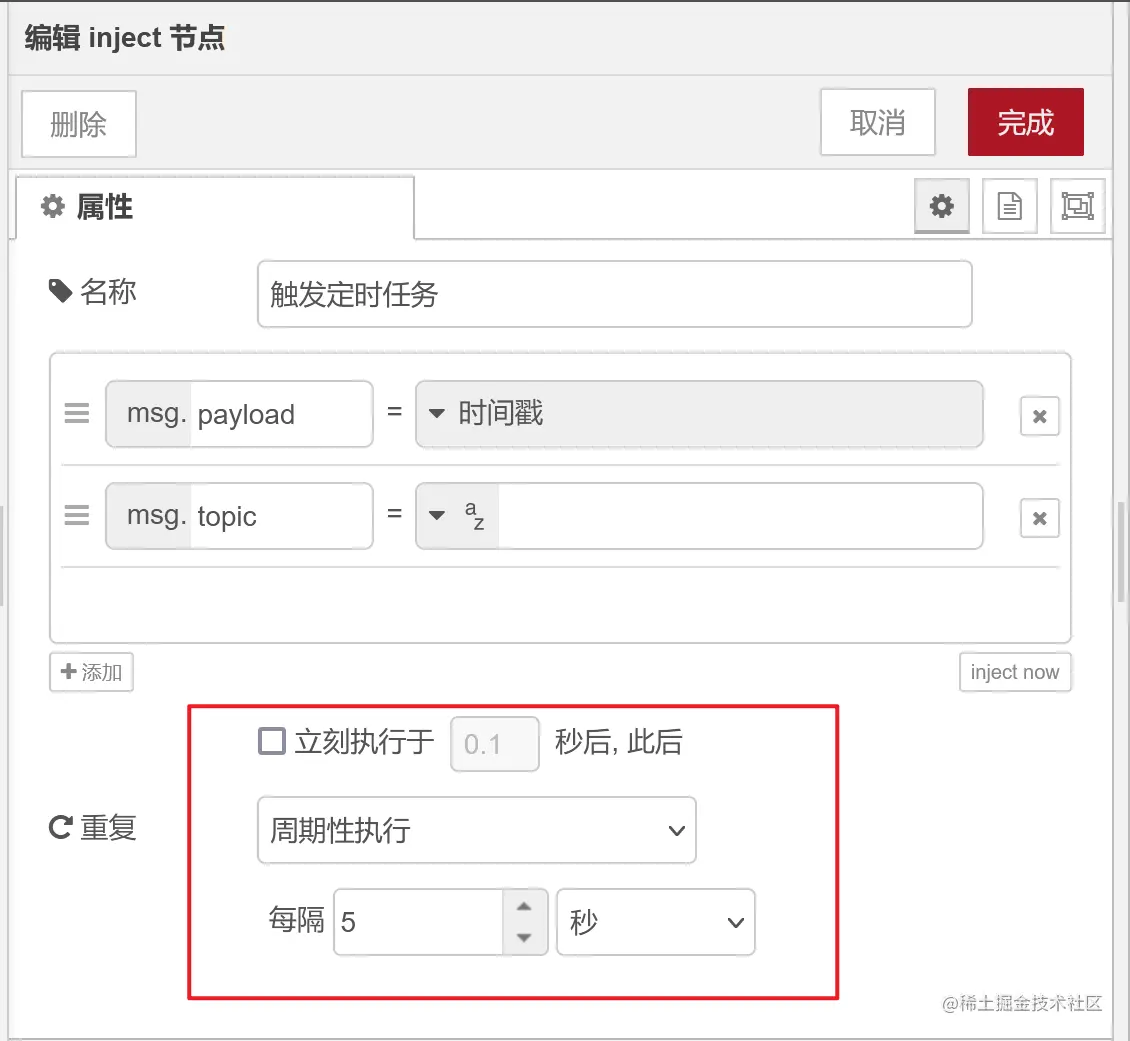Open the 秒 interval unit dropdown
Screen dimensions: 1130x1041
click(x=656, y=922)
